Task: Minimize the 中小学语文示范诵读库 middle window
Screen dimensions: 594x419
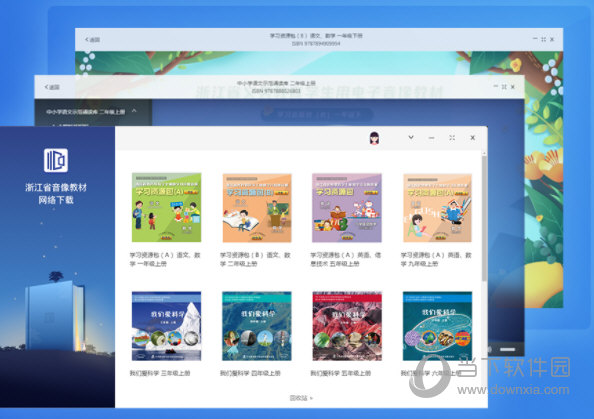Action: coord(496,86)
